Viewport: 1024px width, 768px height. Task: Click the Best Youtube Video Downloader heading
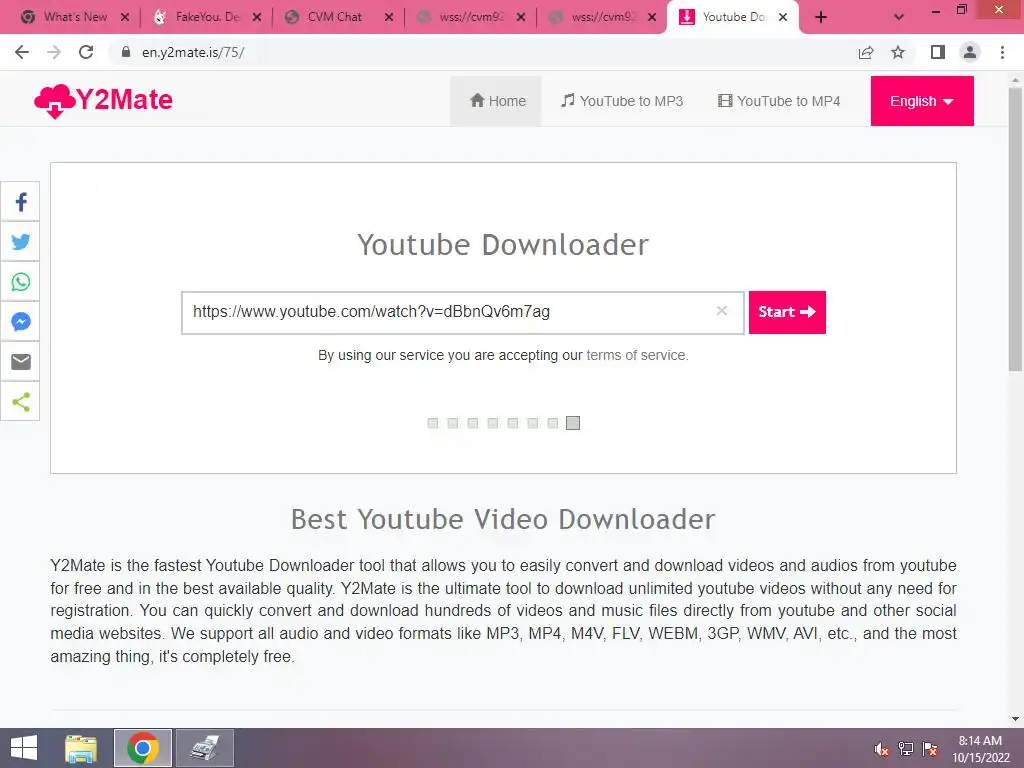click(x=503, y=520)
